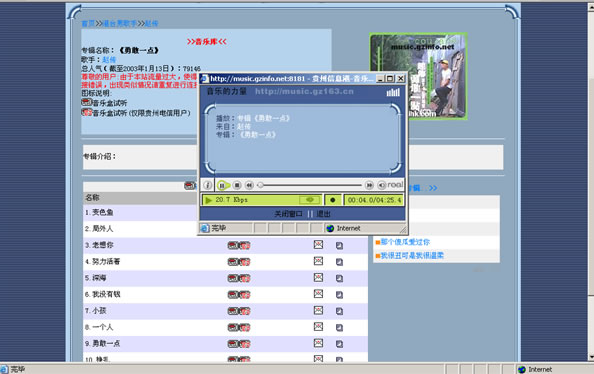594x374 pixels.
Task: Open the page icon for song 8 一个人
Action: point(339,328)
